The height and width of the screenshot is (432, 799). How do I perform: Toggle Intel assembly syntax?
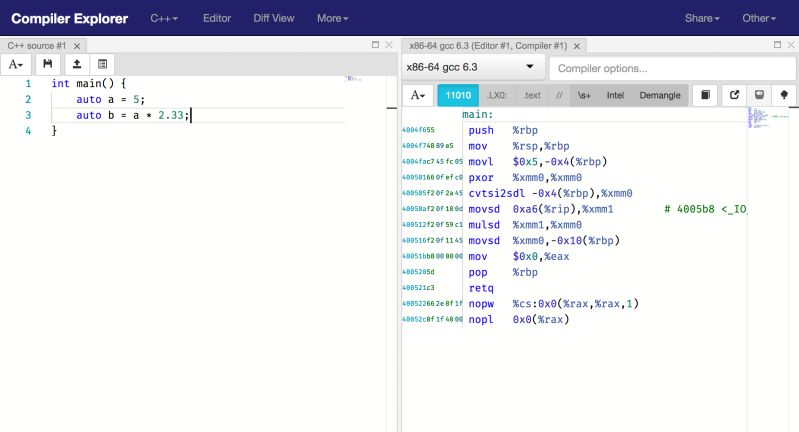tap(615, 95)
